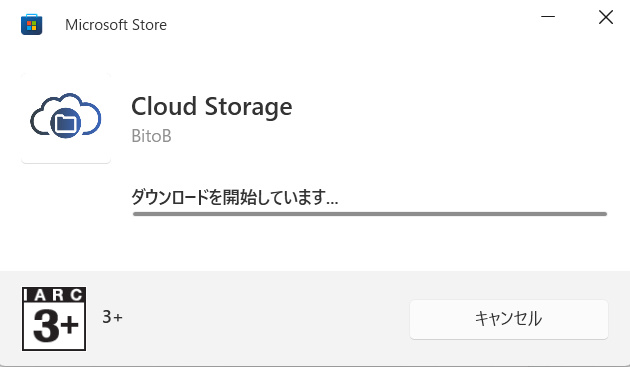Viewport: 630px width, 367px height.
Task: Click the Microsoft Store window title text
Action: coord(116,25)
